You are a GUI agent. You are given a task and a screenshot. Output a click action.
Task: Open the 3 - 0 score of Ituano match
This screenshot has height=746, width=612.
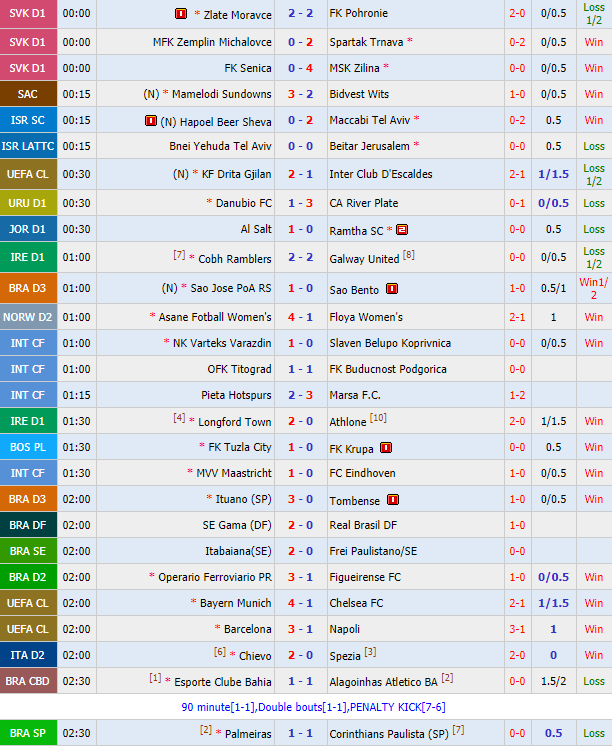[300, 500]
